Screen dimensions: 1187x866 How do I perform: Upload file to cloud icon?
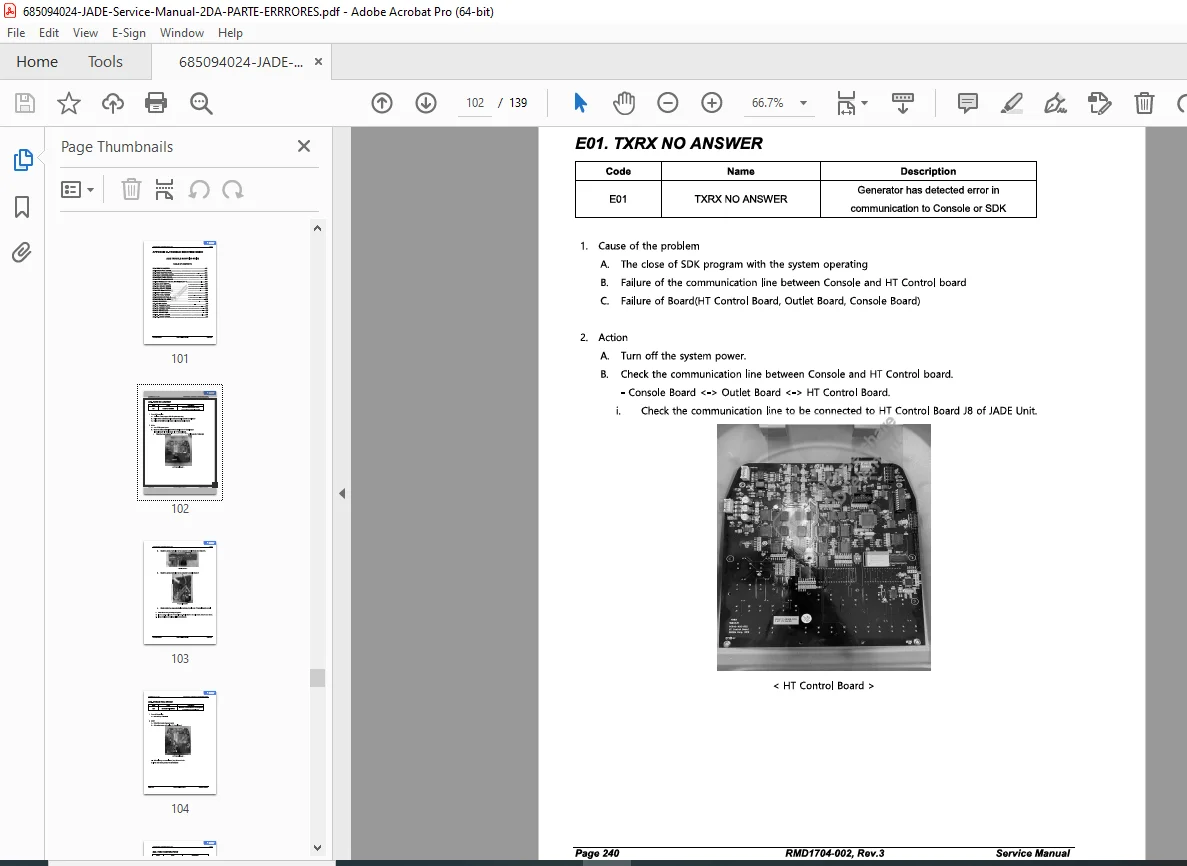coord(113,103)
